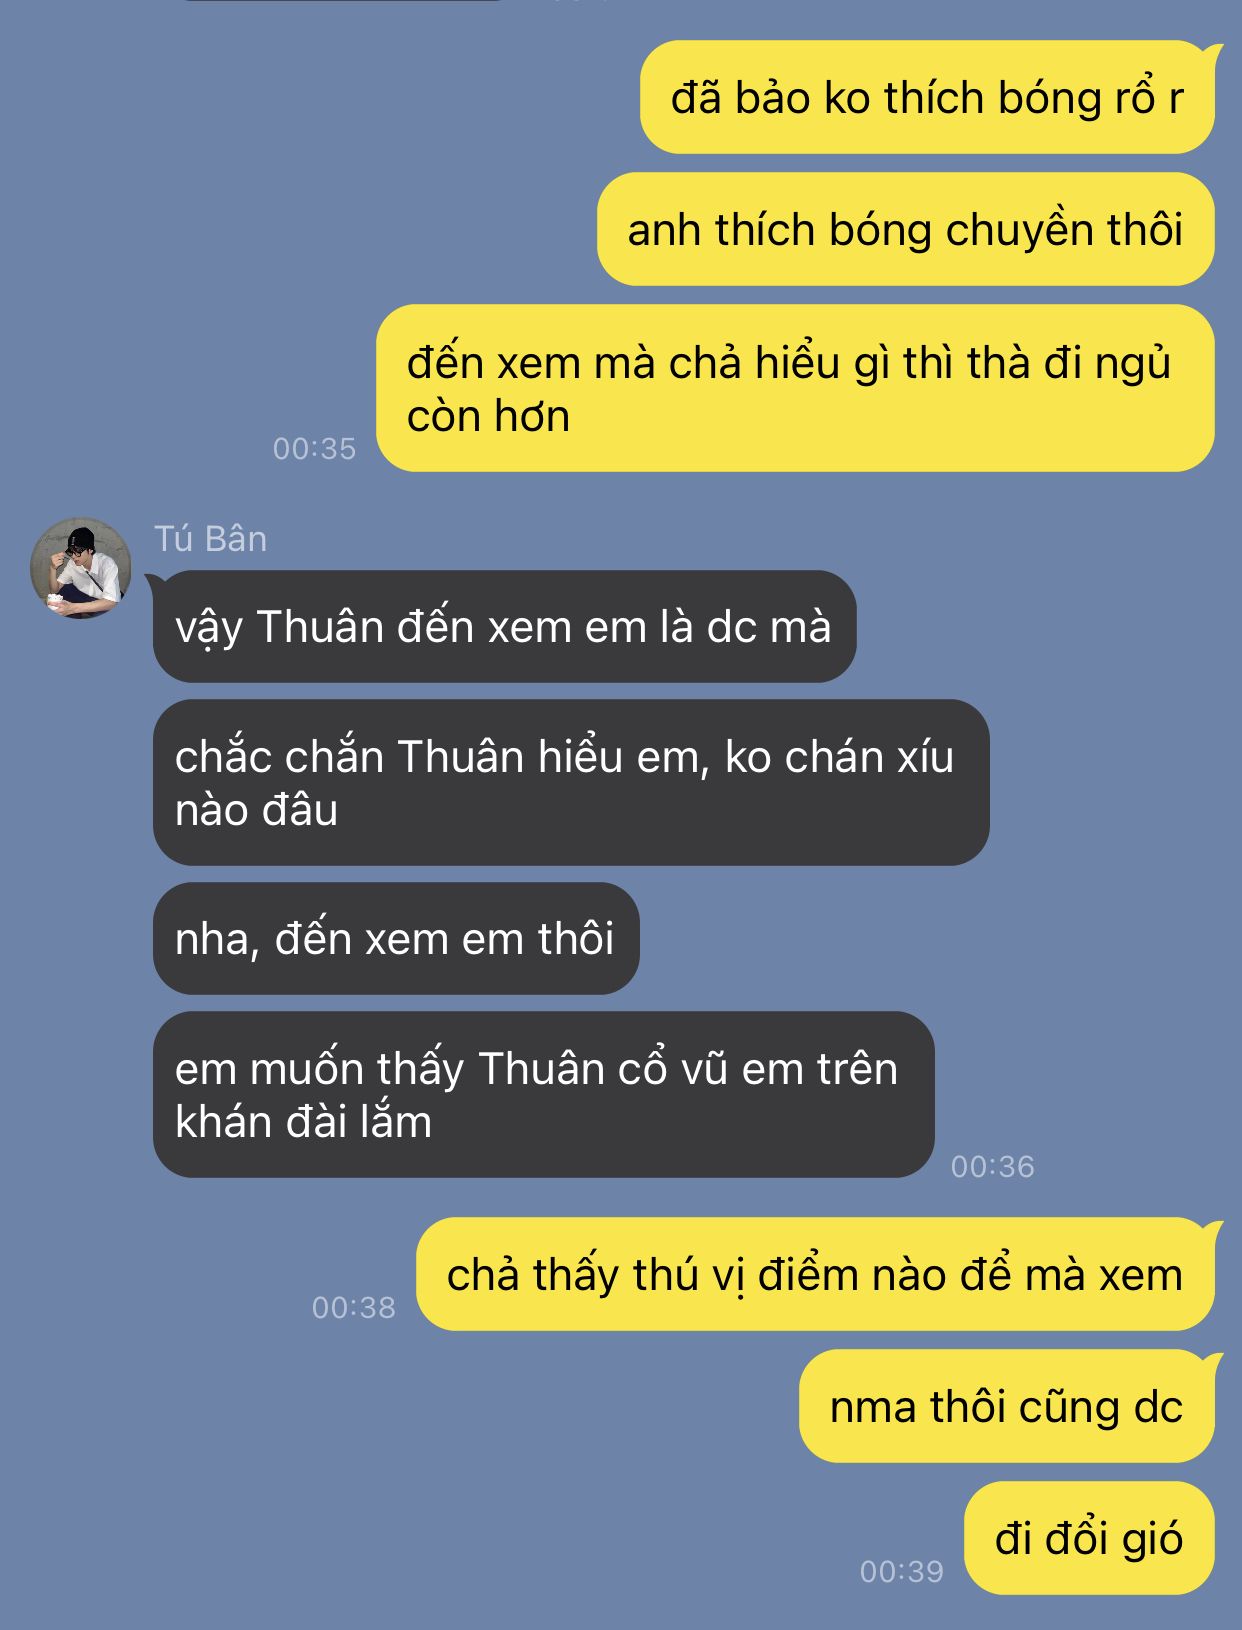Tap the words 'khán đài lắm' in dark bubble

click(303, 1122)
